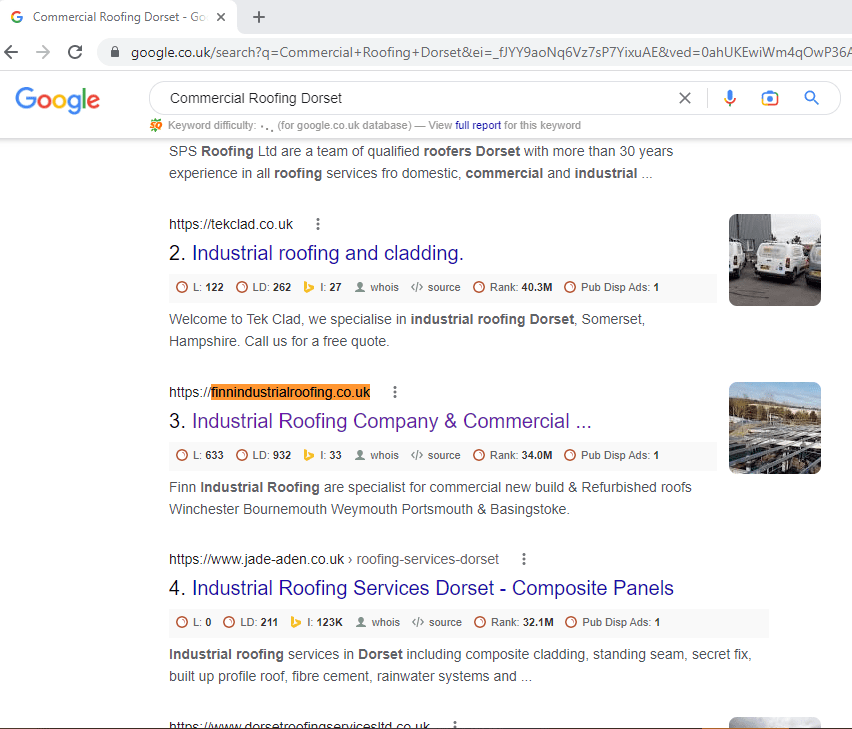Click Pub Disp Ads for jade-aden
The height and width of the screenshot is (729, 852).
[612, 623]
